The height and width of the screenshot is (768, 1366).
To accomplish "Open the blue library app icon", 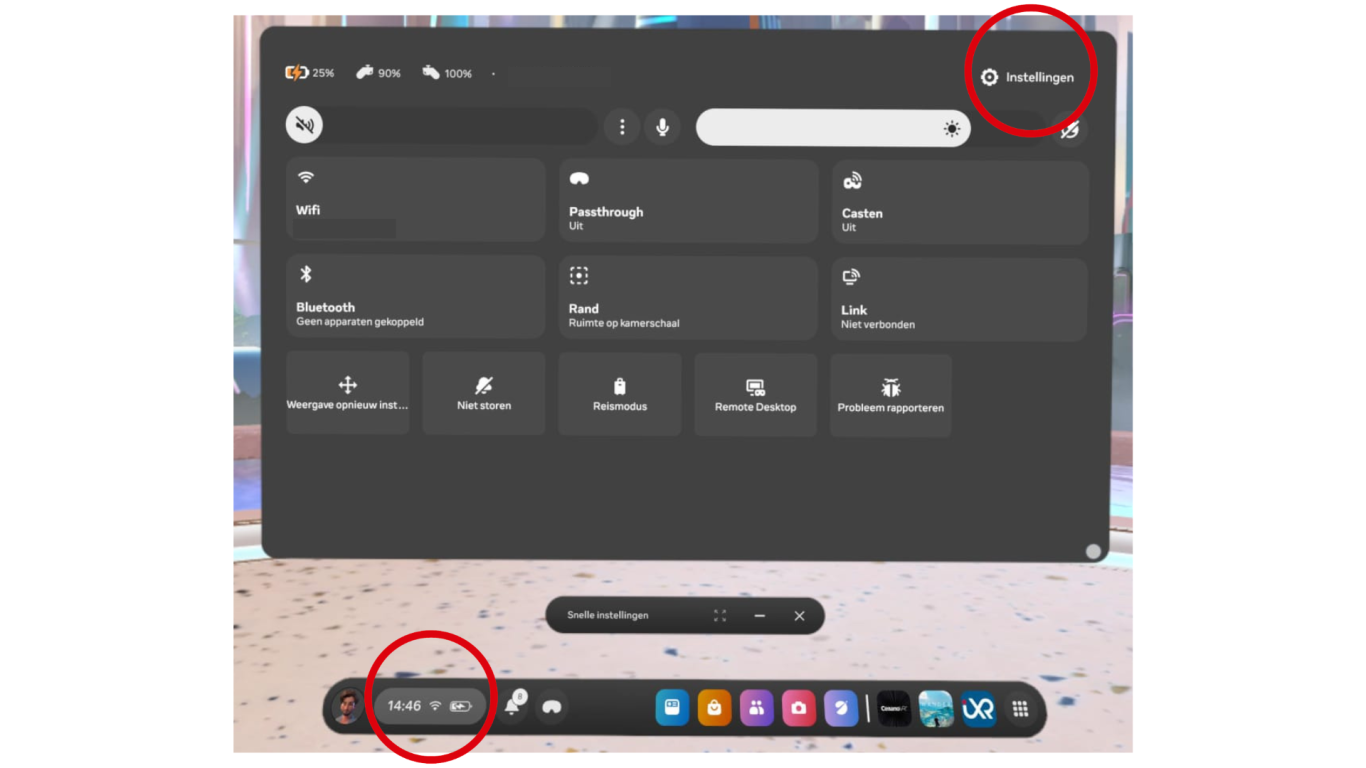I will click(672, 708).
